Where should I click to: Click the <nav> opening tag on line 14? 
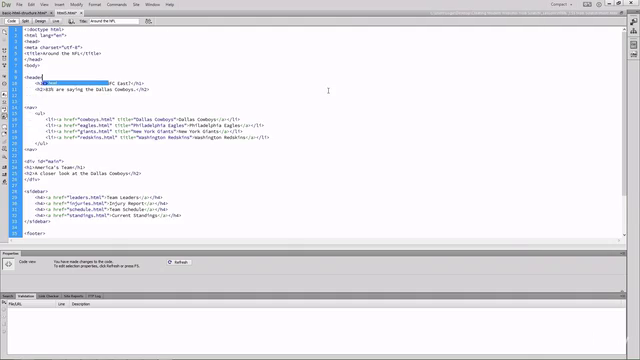(31, 108)
